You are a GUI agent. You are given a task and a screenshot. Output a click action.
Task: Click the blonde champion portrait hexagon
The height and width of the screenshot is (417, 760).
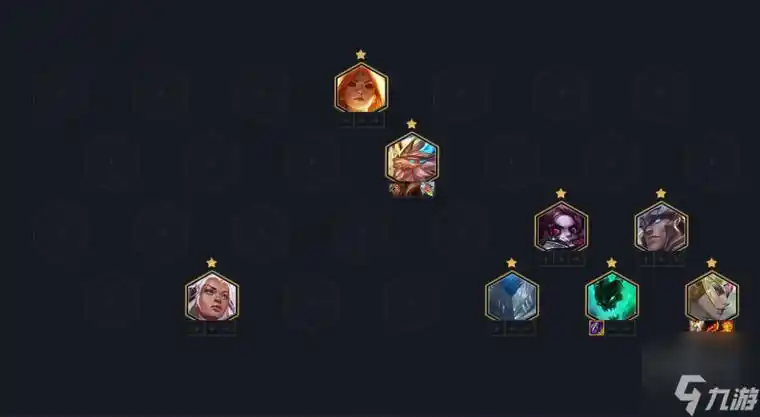click(x=712, y=296)
